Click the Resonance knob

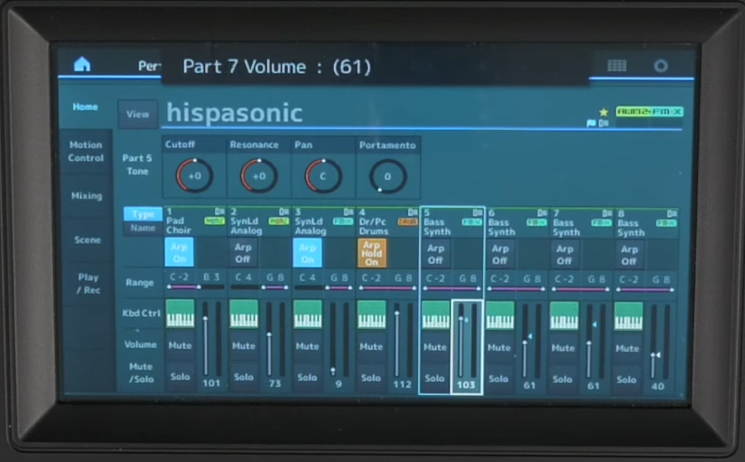pyautogui.click(x=258, y=176)
